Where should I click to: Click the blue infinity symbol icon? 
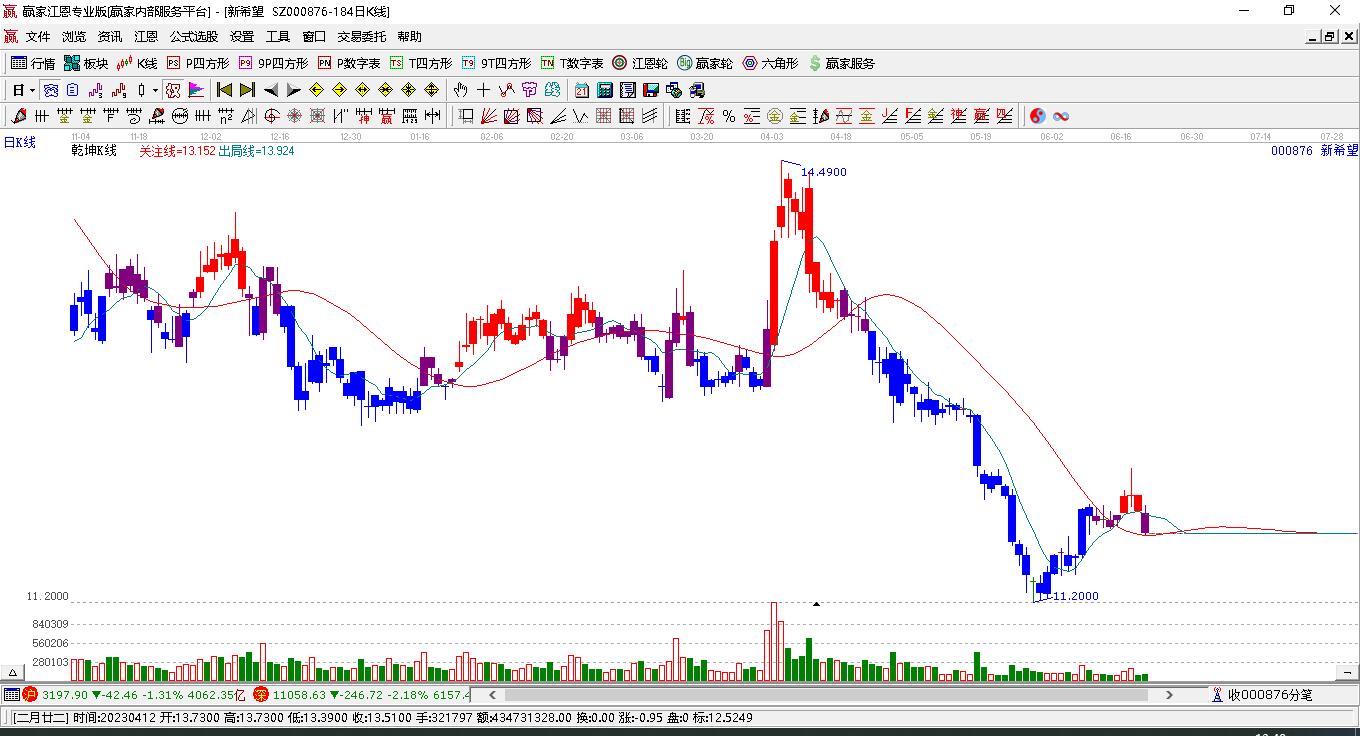pos(1061,116)
